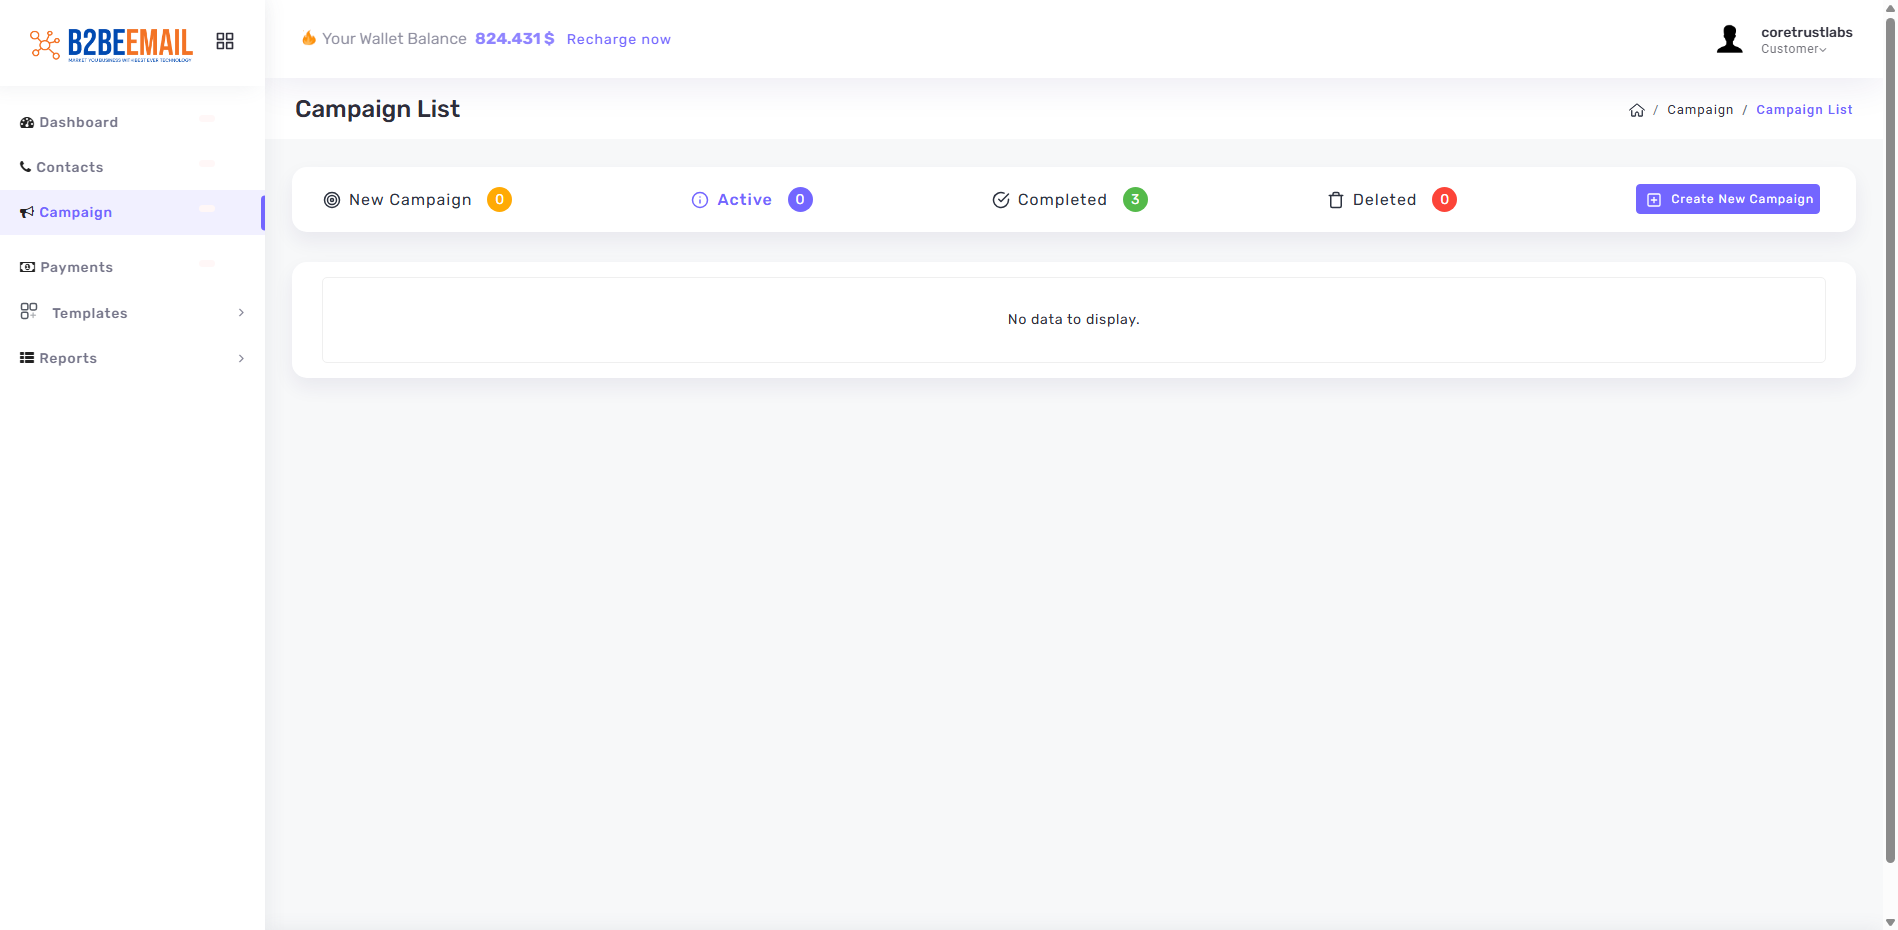This screenshot has height=930, width=1898.
Task: Switch to the Deleted campaigns tab
Action: click(x=1383, y=200)
